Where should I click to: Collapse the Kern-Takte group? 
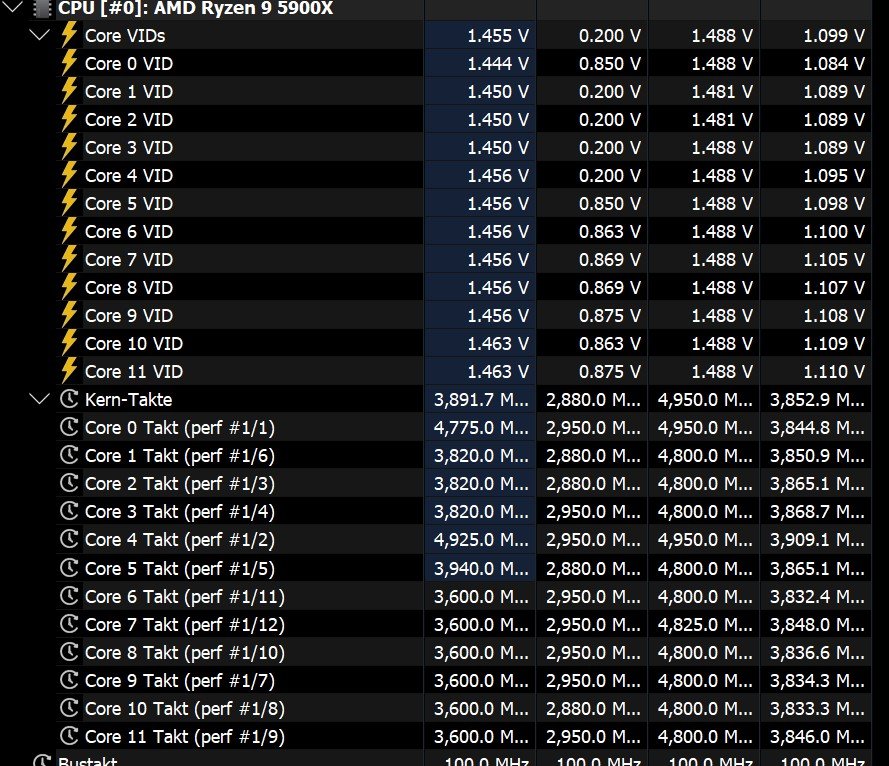click(39, 399)
